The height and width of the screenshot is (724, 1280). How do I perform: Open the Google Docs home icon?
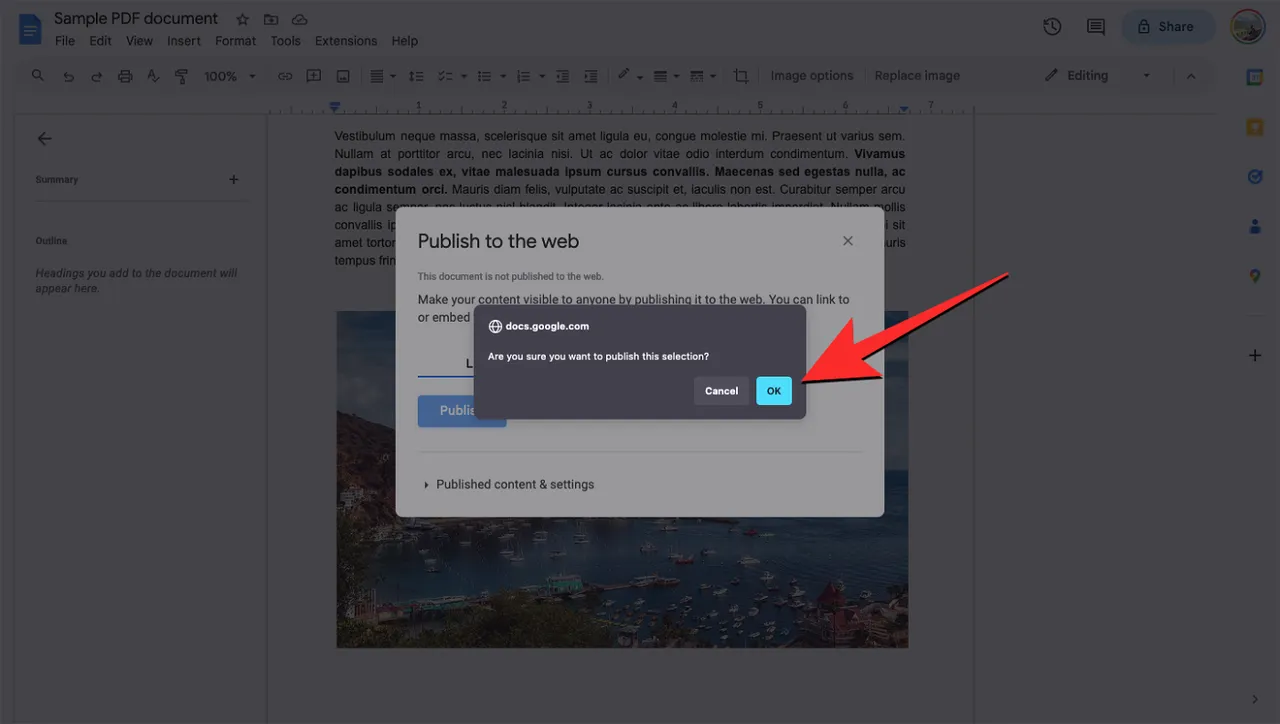(x=30, y=29)
